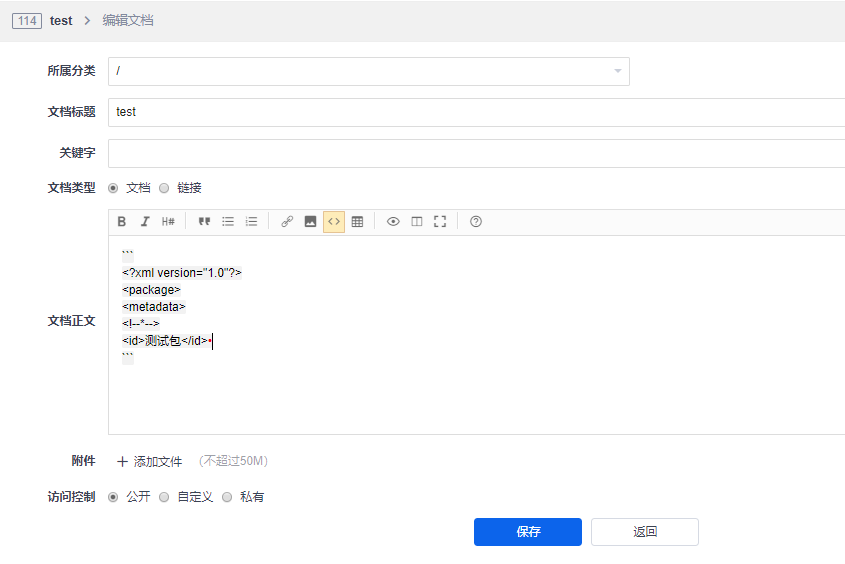This screenshot has height=564, width=845.
Task: Click the <metadata> line in editor
Action: (x=154, y=307)
